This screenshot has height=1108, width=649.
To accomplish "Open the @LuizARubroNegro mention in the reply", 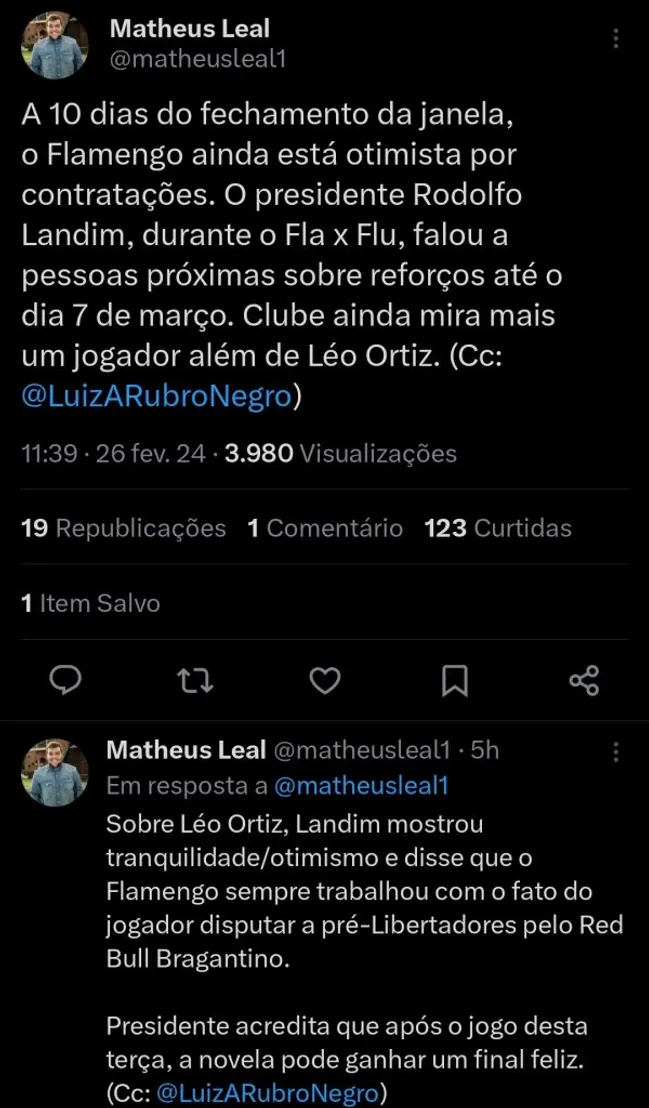I will point(278,1092).
